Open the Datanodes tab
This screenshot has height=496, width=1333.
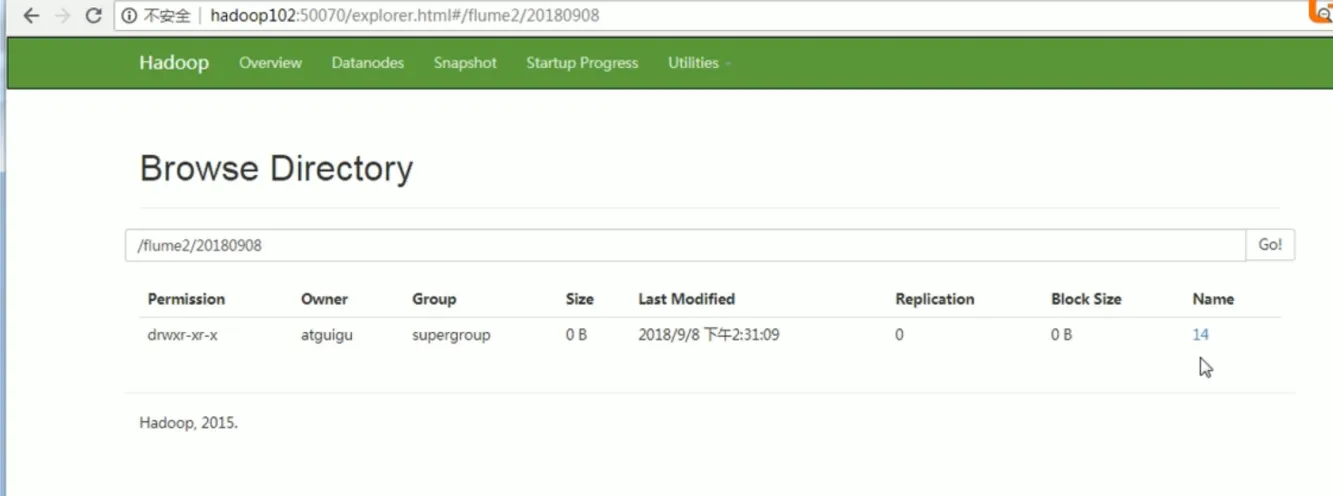(x=368, y=62)
